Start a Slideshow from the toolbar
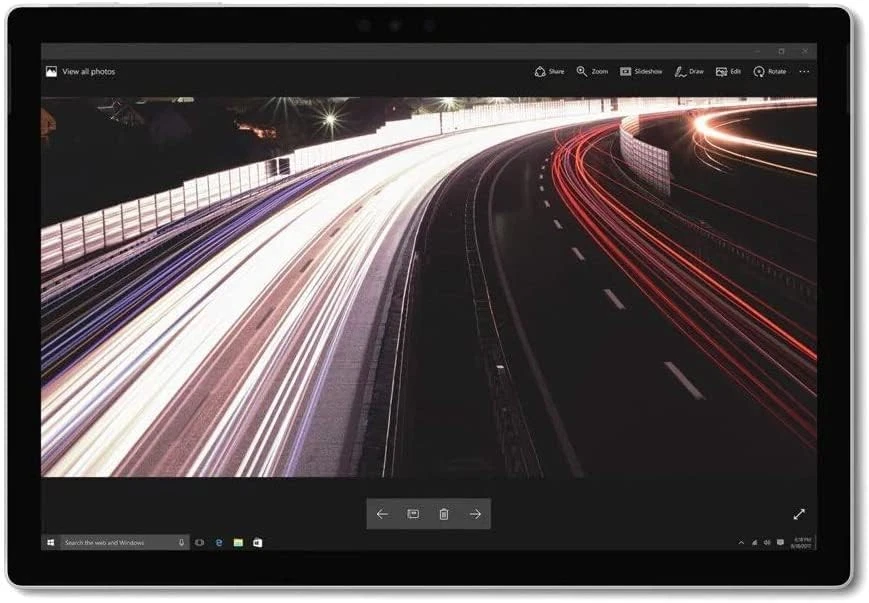Viewport: 869px width, 603px height. pos(625,71)
